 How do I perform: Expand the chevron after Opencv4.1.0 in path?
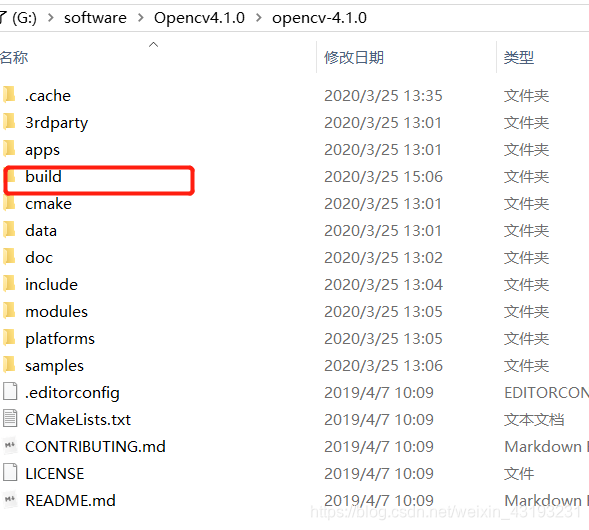pos(258,18)
